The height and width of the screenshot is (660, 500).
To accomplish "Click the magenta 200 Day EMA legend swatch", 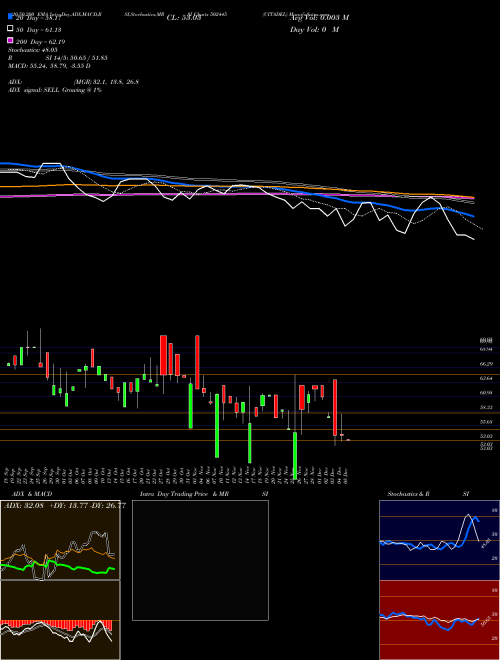I will pos(10,41).
